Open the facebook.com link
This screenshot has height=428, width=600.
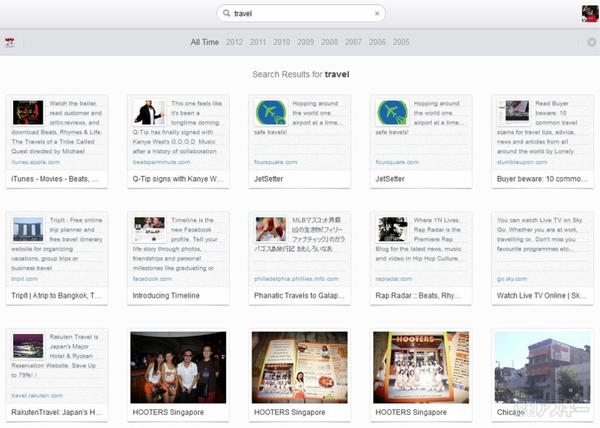(152, 279)
